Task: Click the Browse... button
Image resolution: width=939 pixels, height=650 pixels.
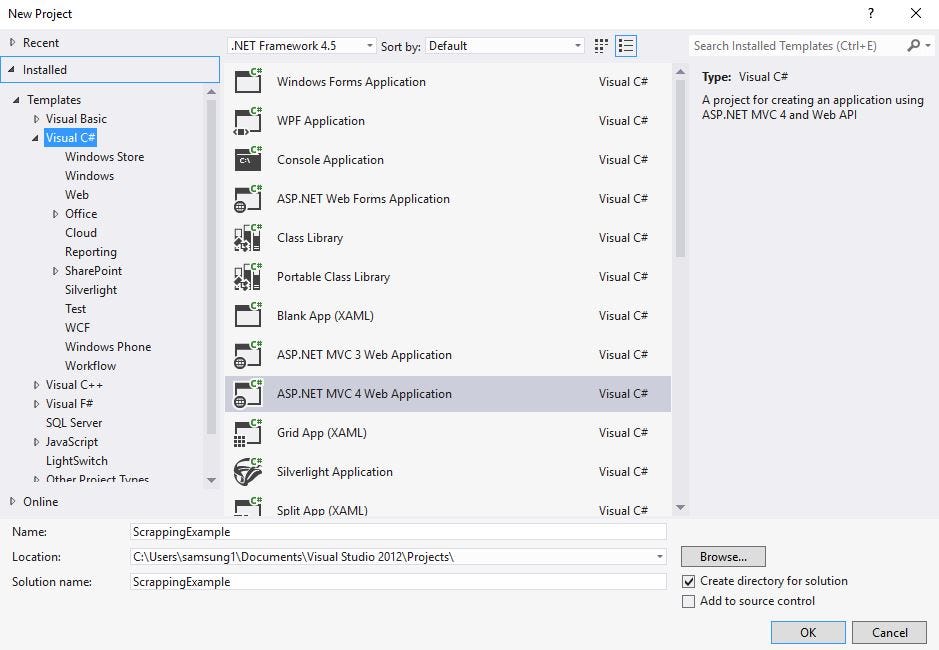Action: (x=723, y=557)
